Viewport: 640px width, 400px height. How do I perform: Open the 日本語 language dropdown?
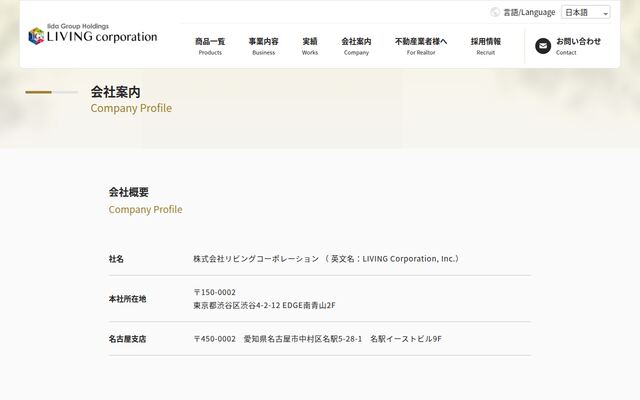[x=585, y=12]
